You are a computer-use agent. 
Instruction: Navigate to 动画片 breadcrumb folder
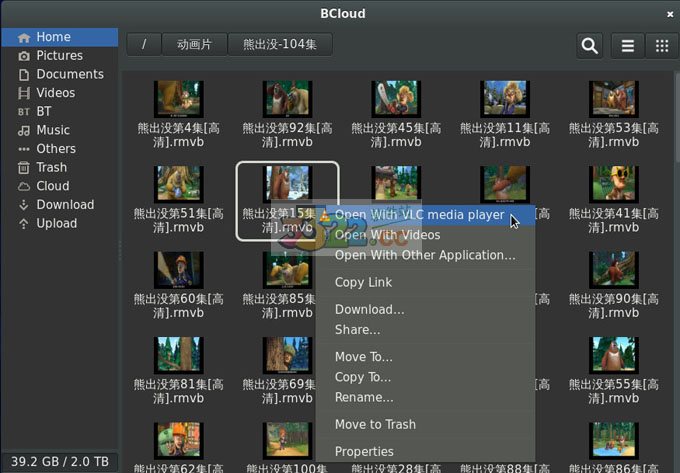click(194, 44)
